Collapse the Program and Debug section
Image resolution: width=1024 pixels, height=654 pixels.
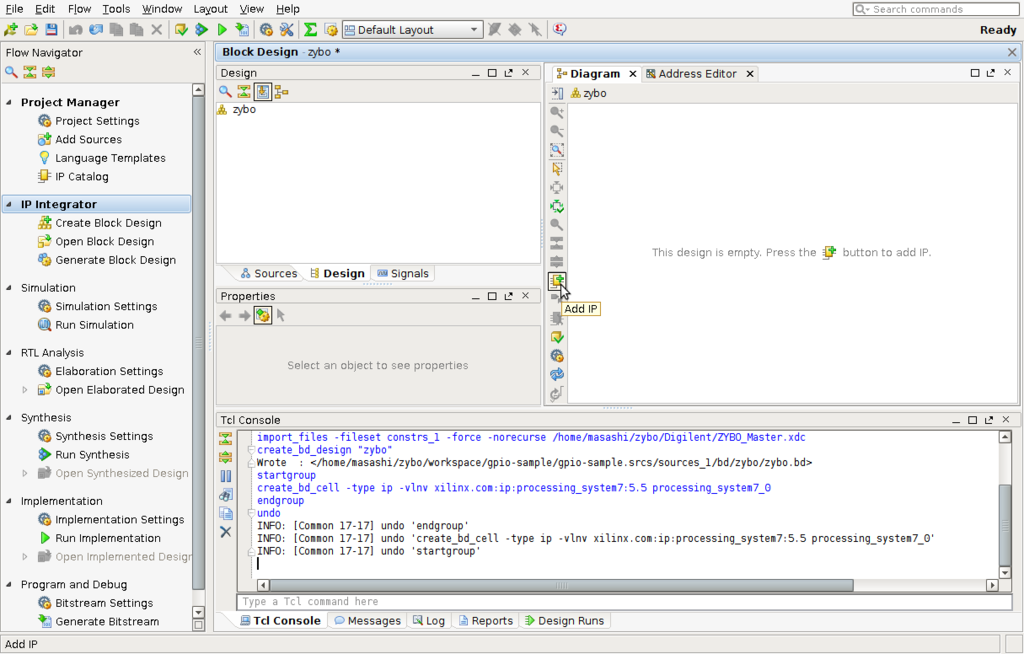point(9,584)
